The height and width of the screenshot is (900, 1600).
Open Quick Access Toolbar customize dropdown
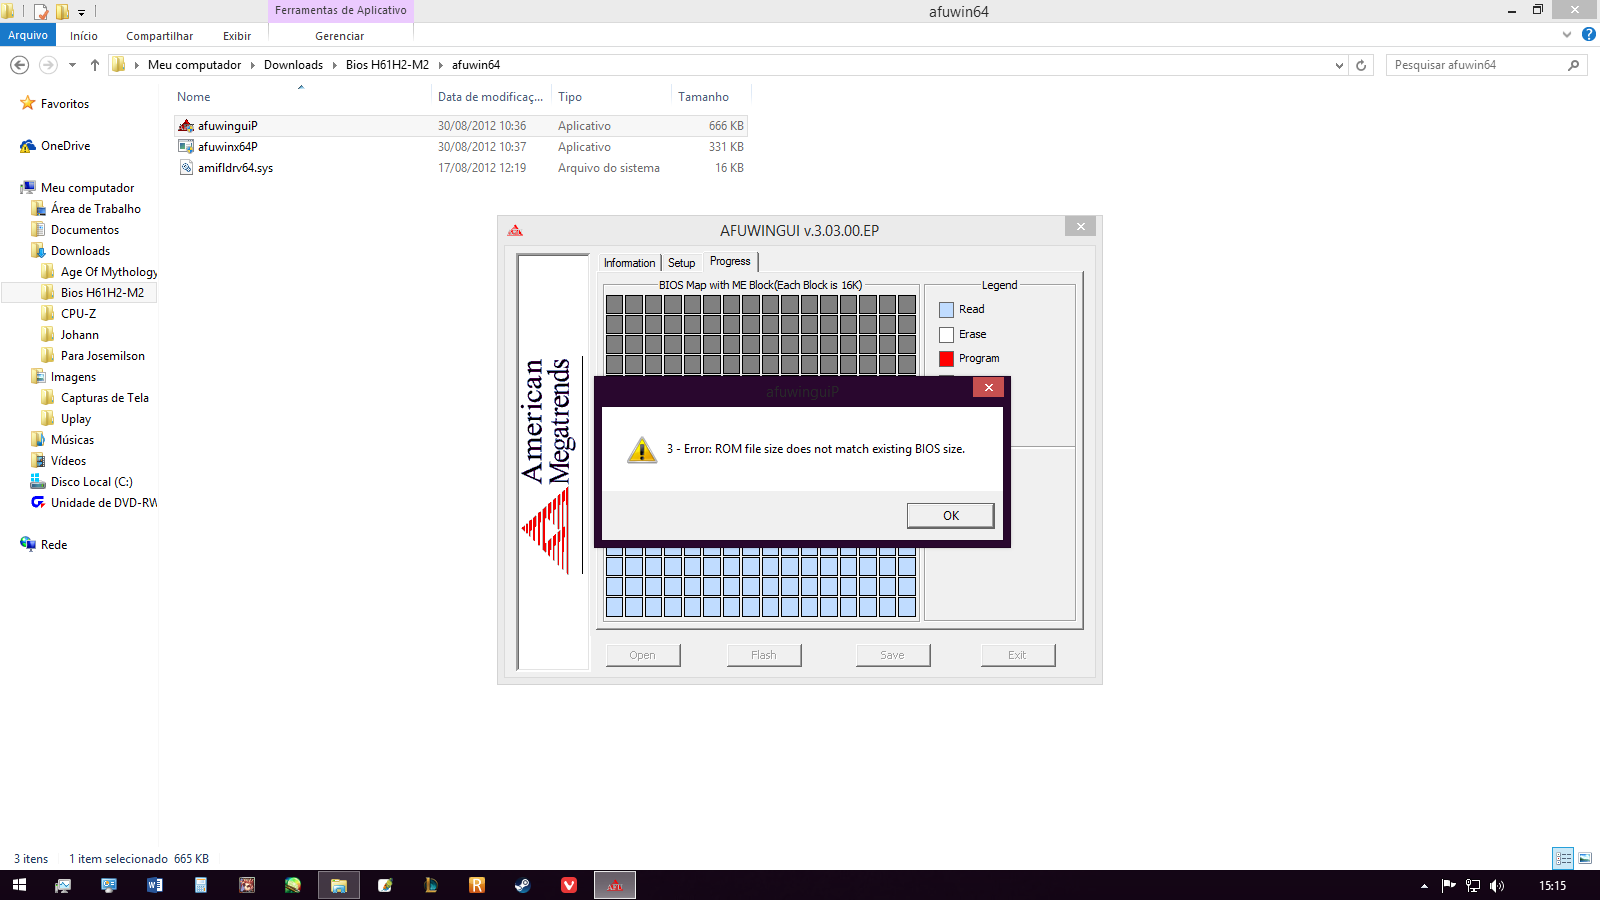point(82,12)
